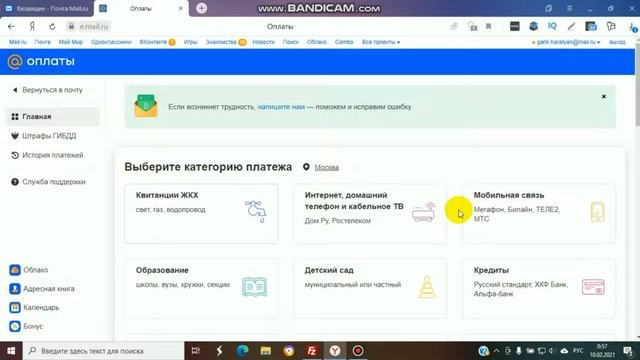Open Mail.ru link in top bar
The height and width of the screenshot is (360, 640).
click(x=18, y=42)
